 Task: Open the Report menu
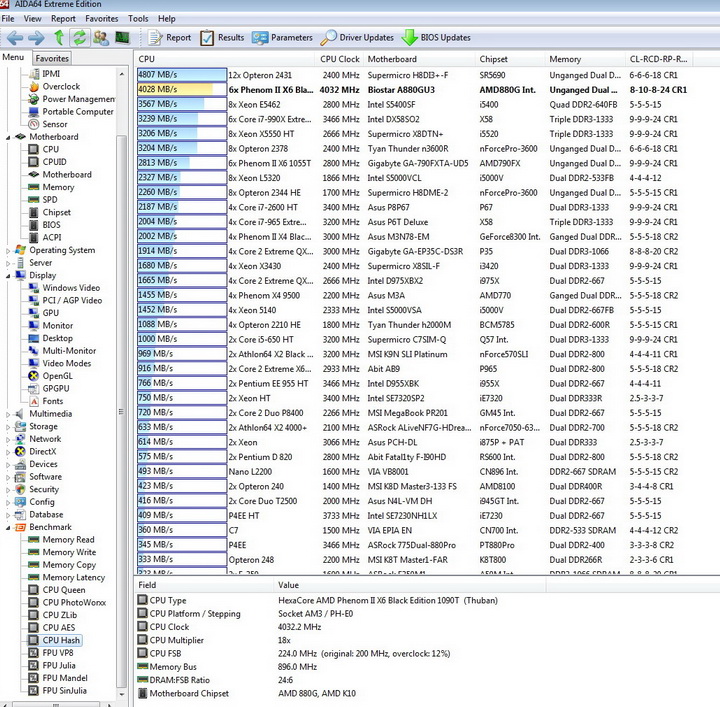click(63, 19)
